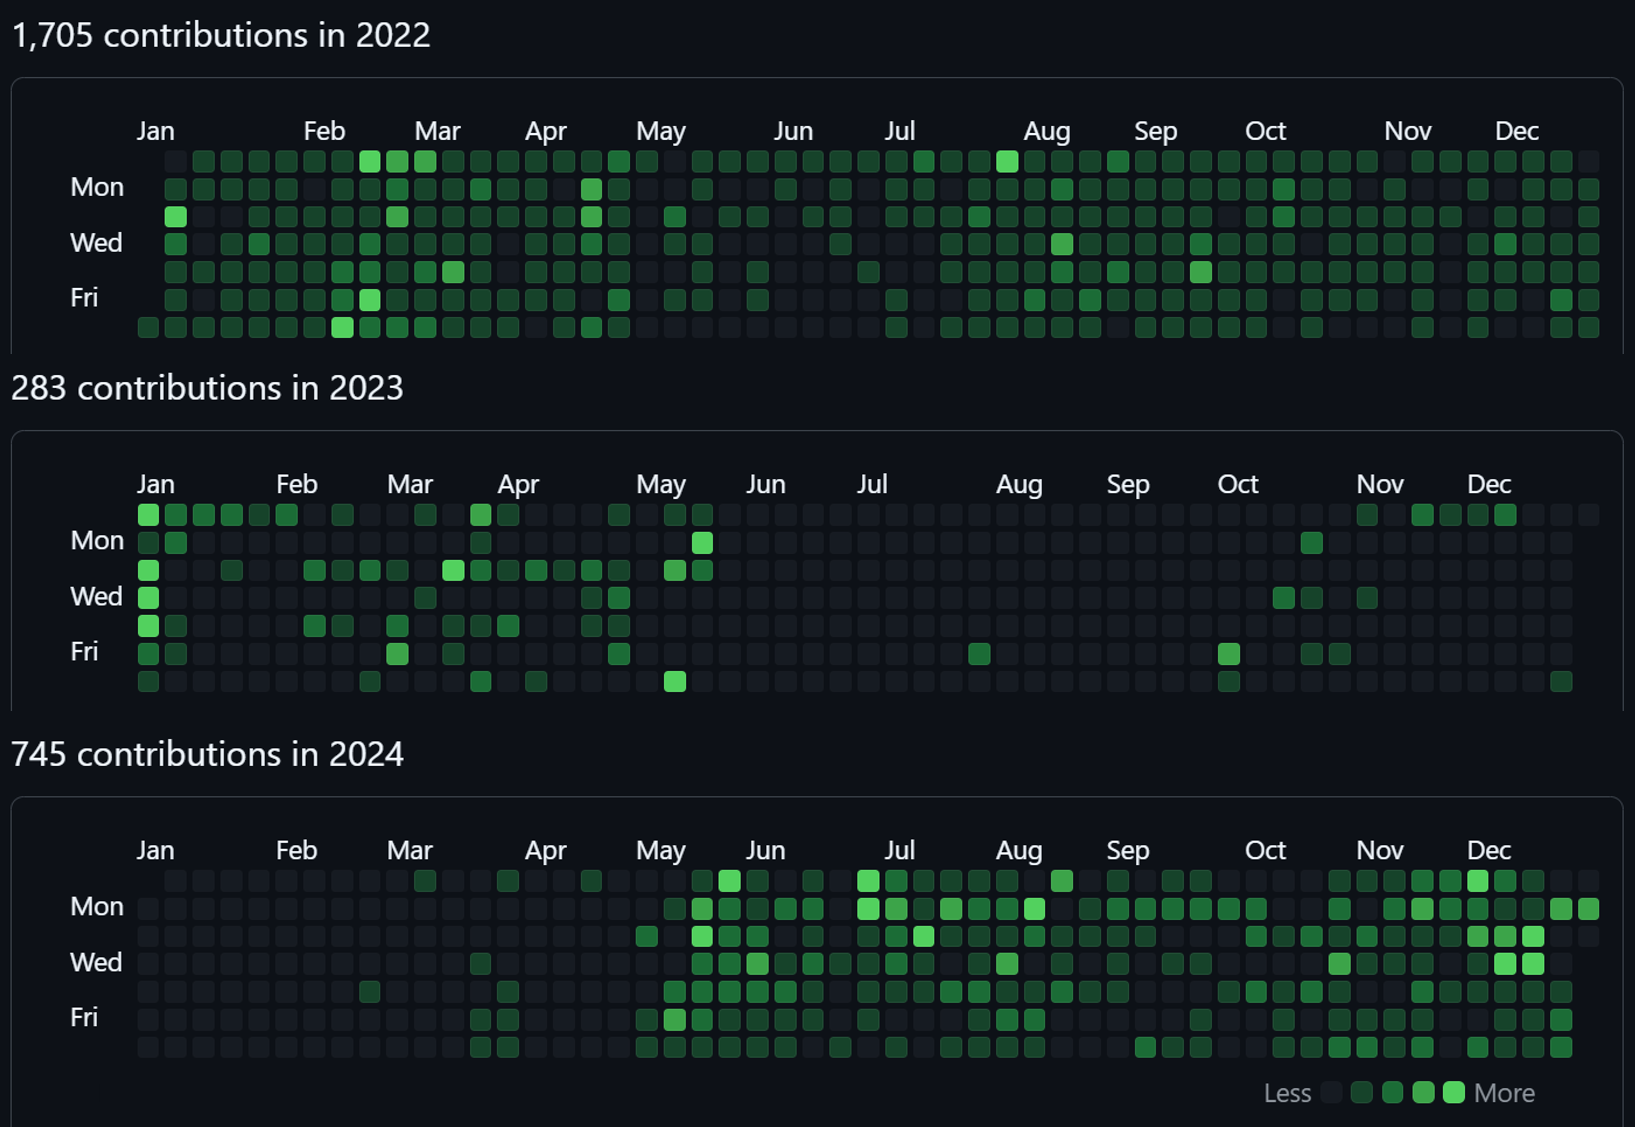The height and width of the screenshot is (1127, 1635).
Task: Click the Nov label in the 2023 graph
Action: [x=1380, y=484]
